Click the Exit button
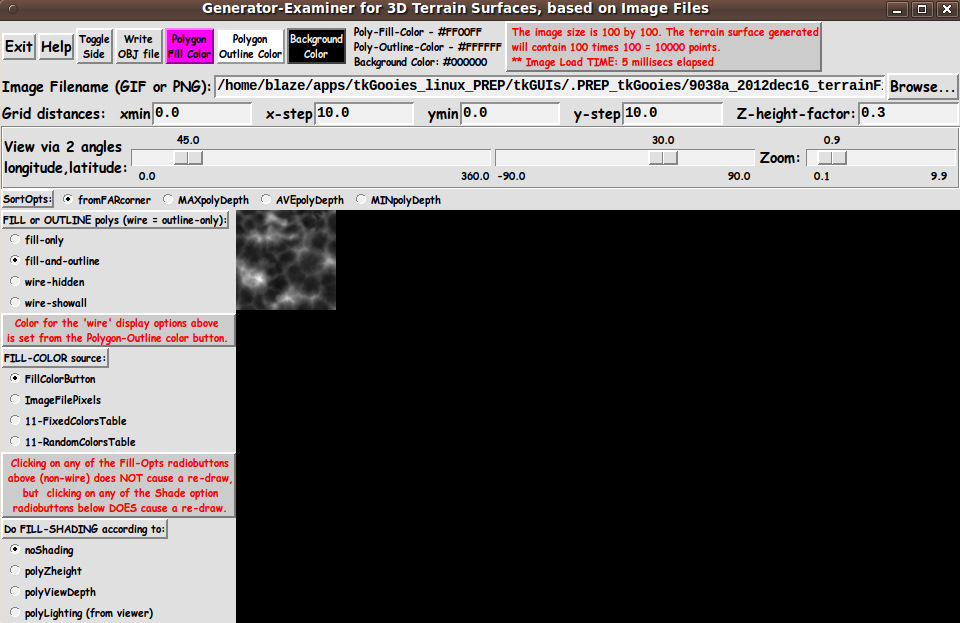Viewport: 960px width, 623px height. coord(18,47)
